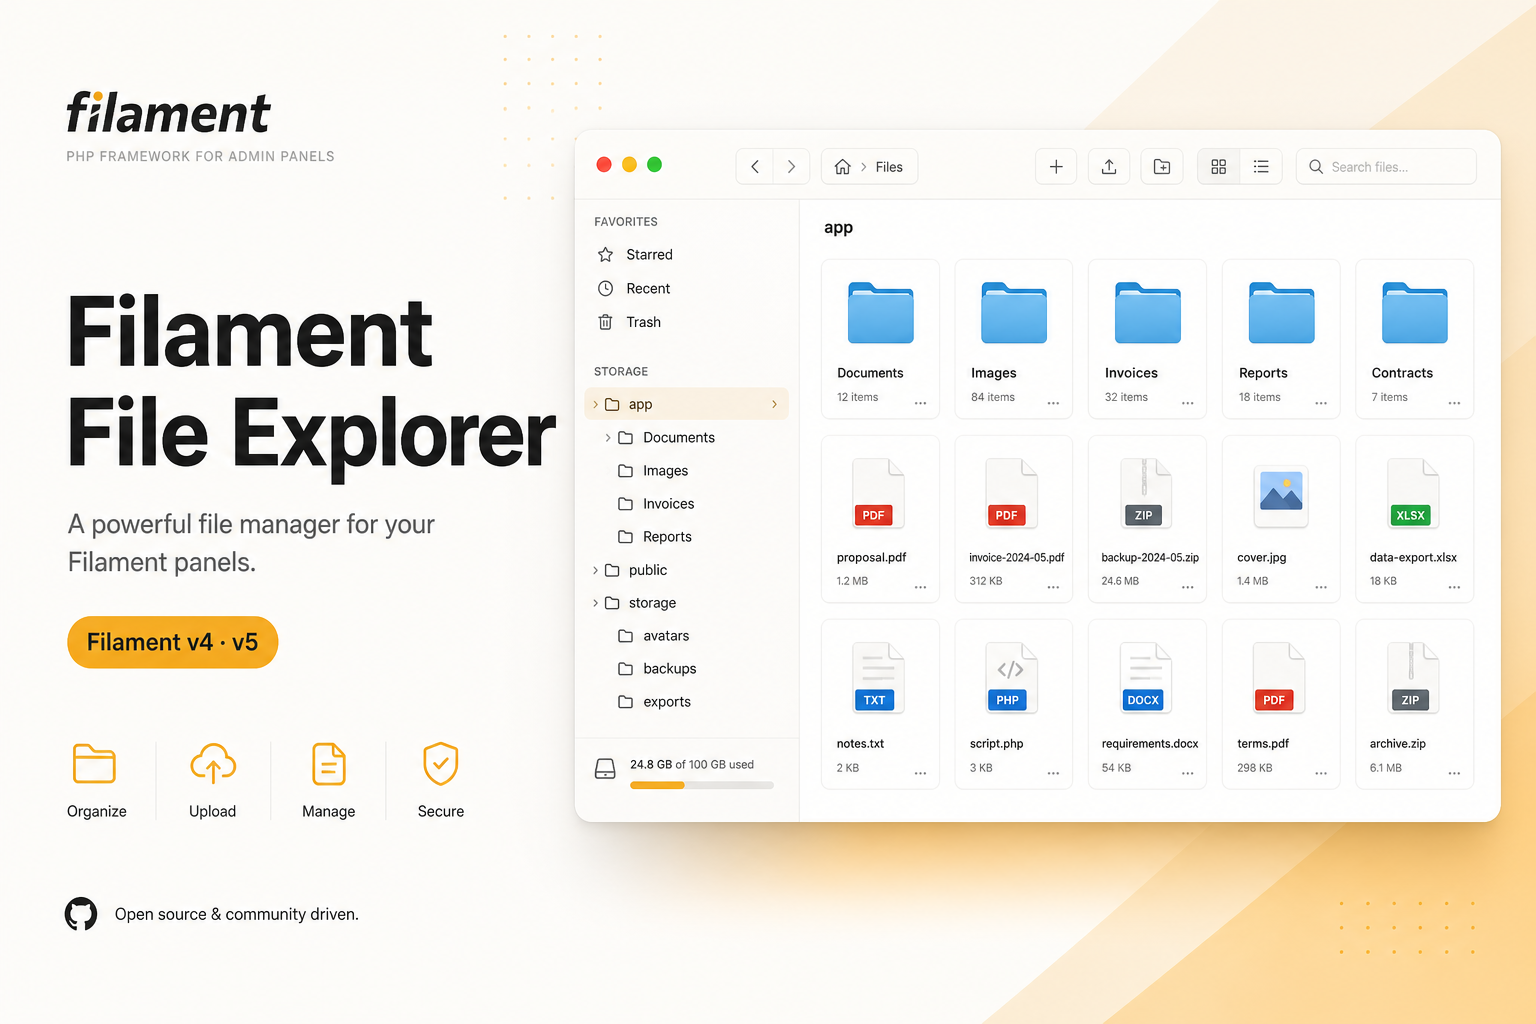This screenshot has height=1024, width=1536.
Task: Select the app storage entry
Action: coord(686,404)
